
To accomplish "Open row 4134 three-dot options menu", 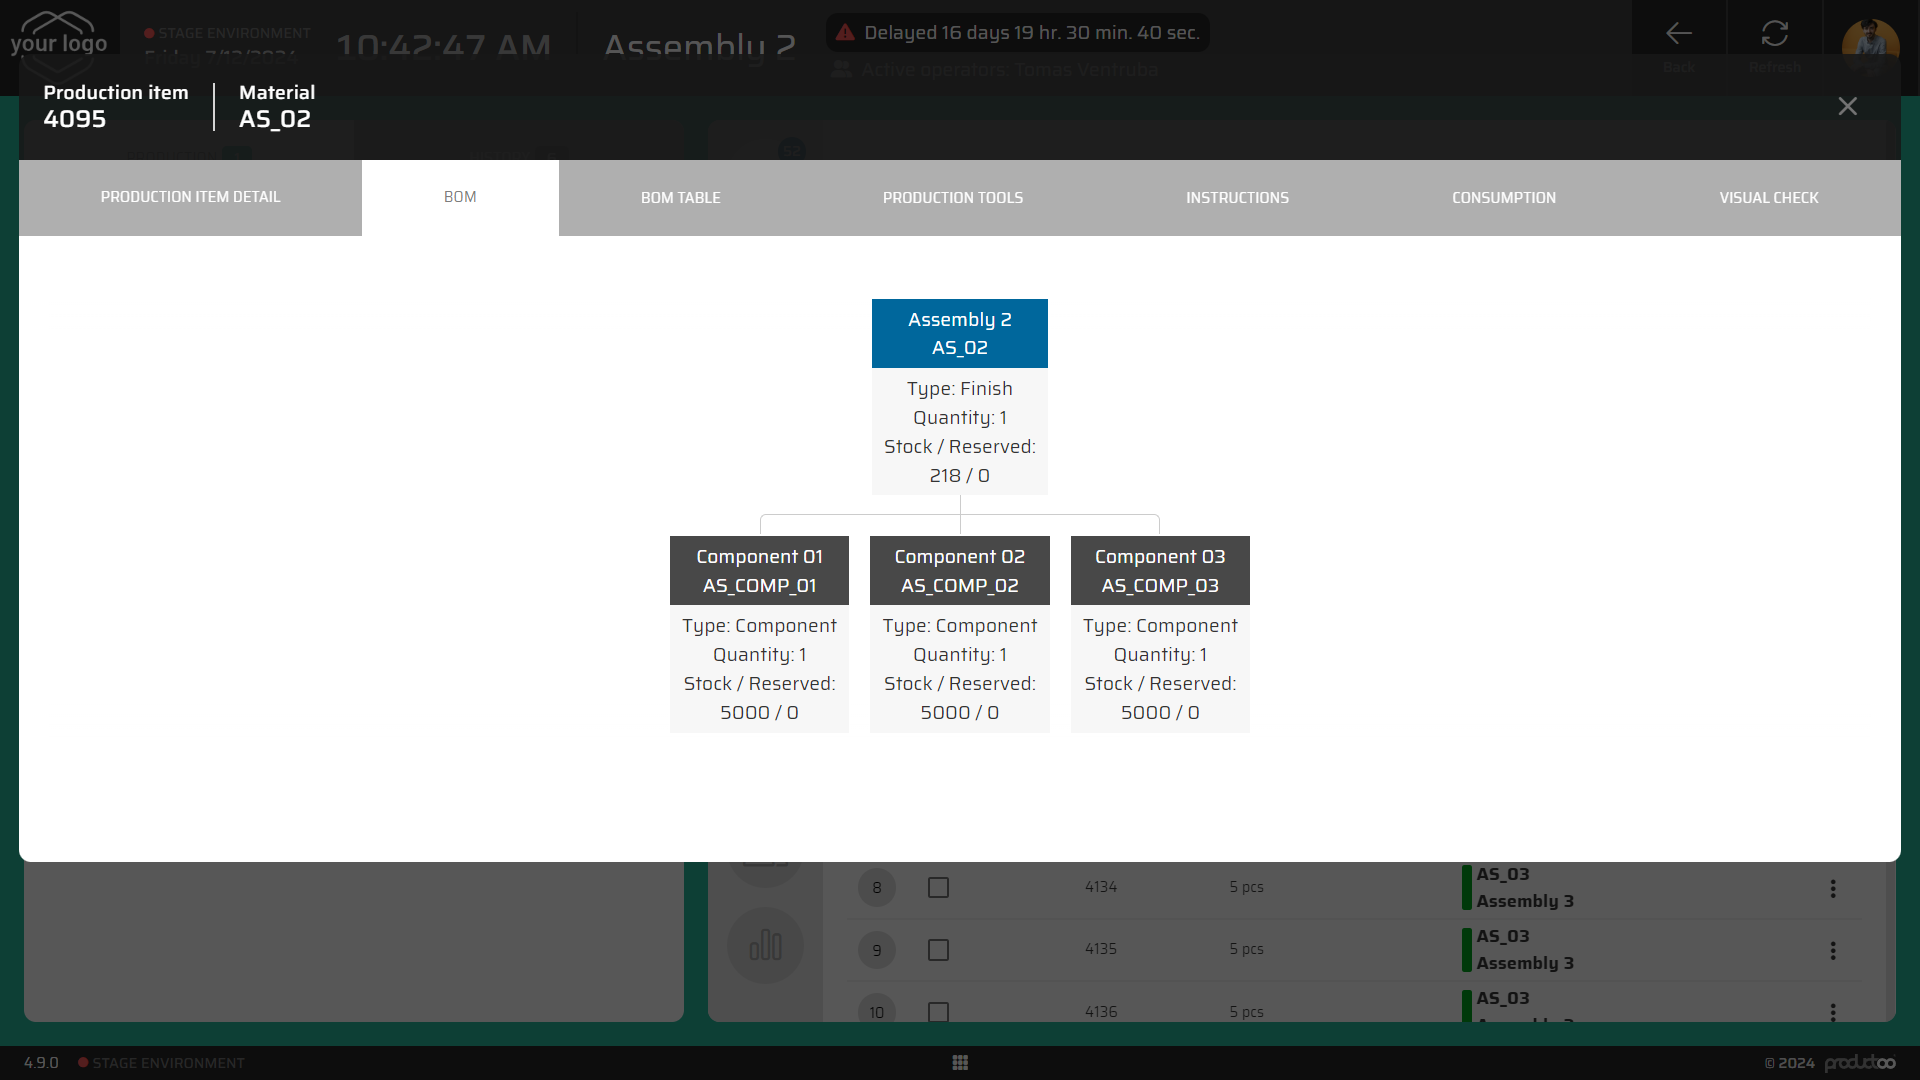I will pyautogui.click(x=1833, y=888).
